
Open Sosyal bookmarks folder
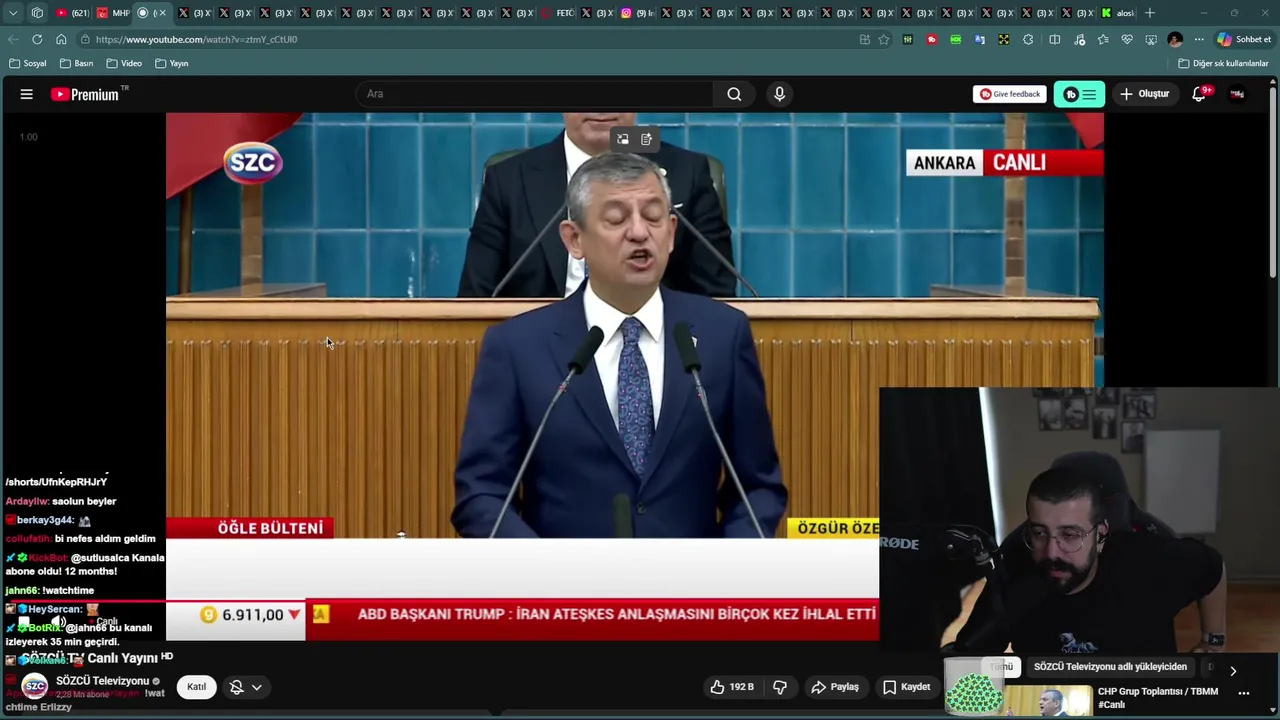tap(28, 63)
